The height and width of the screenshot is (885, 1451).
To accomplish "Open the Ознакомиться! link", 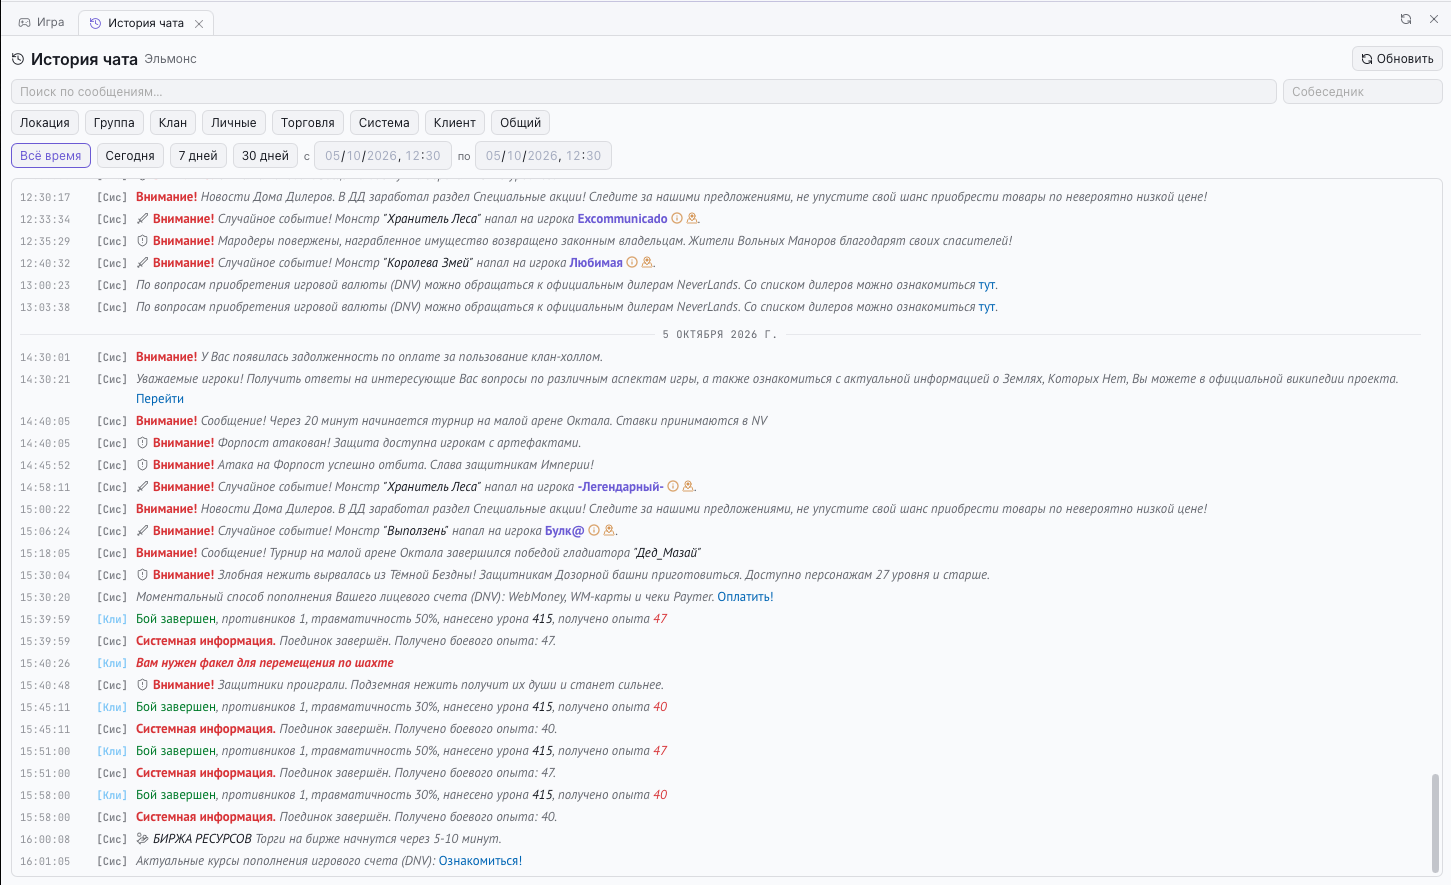I will 480,861.
